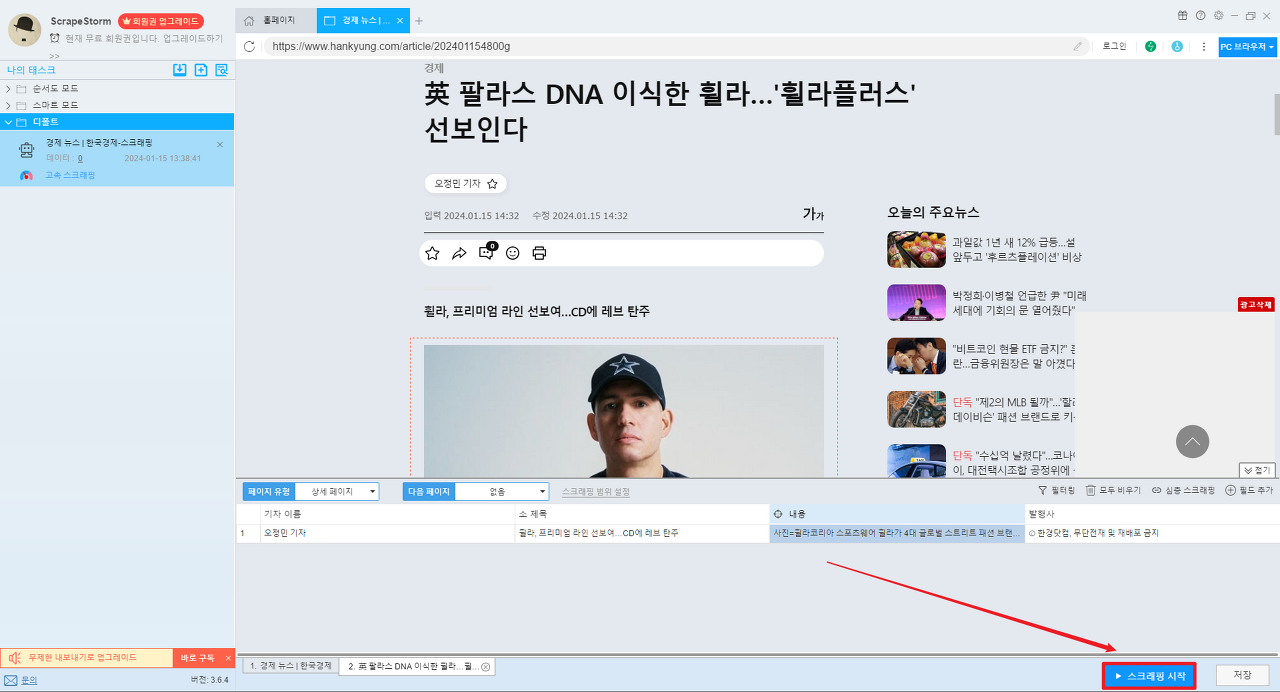The image size is (1280, 692).
Task: Click the speaker icon in upgrade banner
Action: click(14, 657)
